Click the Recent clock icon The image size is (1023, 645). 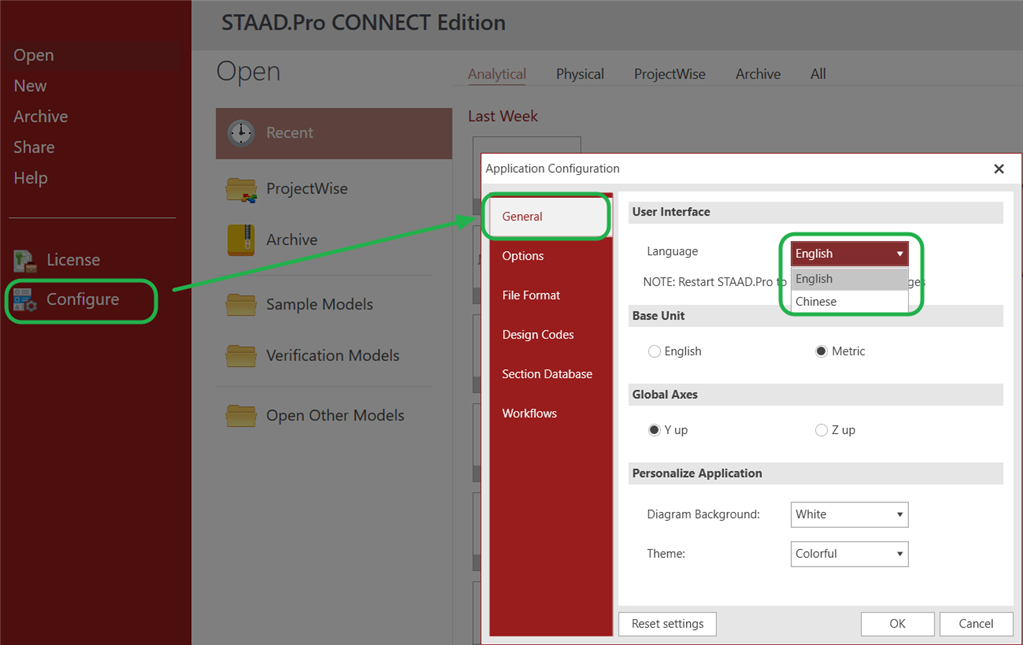click(x=241, y=133)
